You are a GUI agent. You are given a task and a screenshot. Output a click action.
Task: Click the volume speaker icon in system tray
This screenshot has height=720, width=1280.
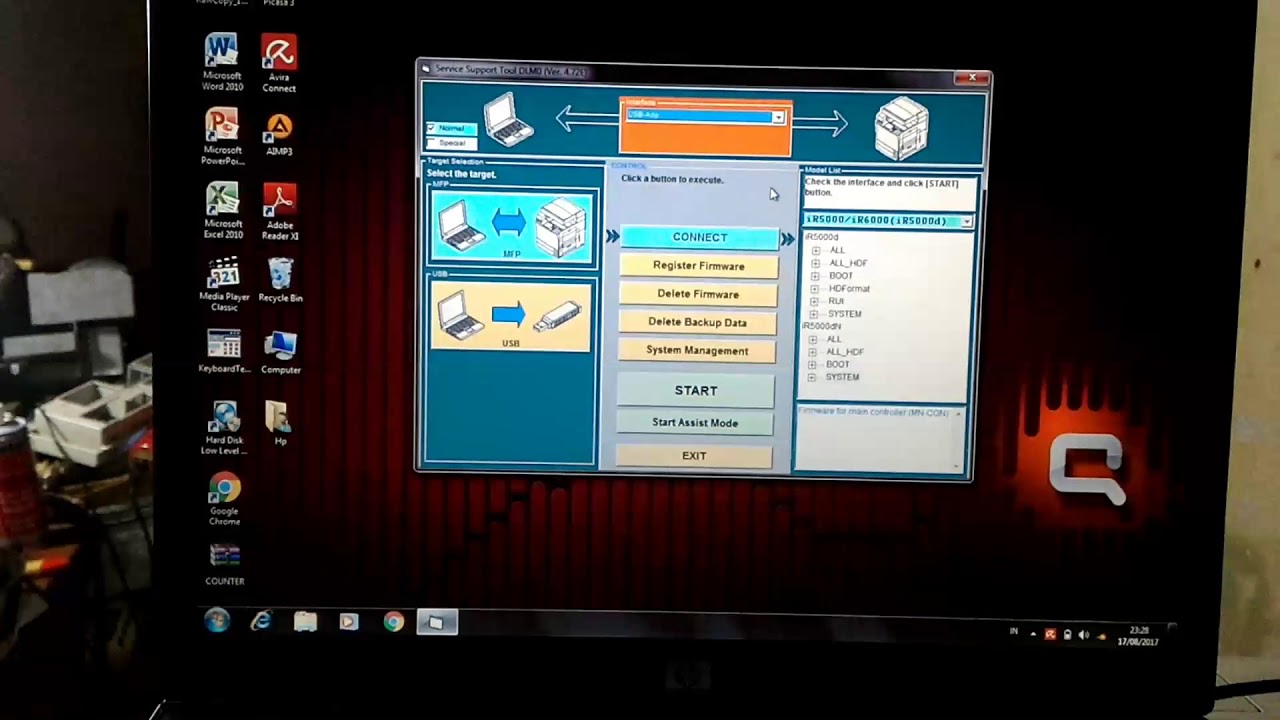pyautogui.click(x=1085, y=634)
